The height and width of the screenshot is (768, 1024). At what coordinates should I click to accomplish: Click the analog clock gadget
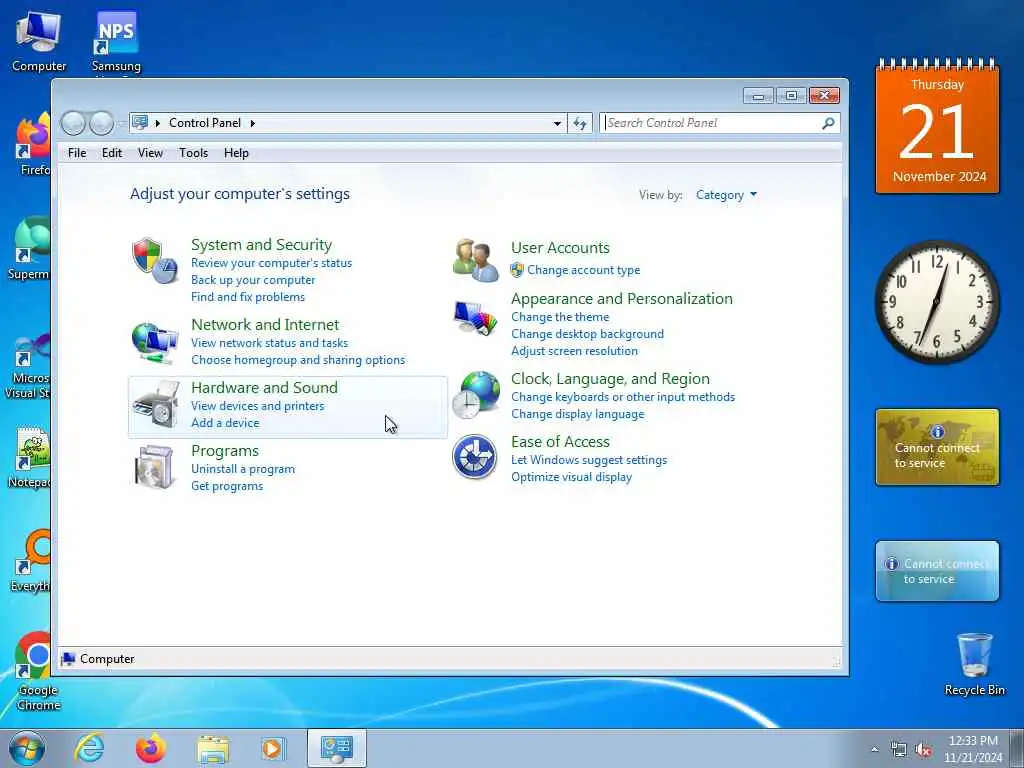tap(937, 302)
